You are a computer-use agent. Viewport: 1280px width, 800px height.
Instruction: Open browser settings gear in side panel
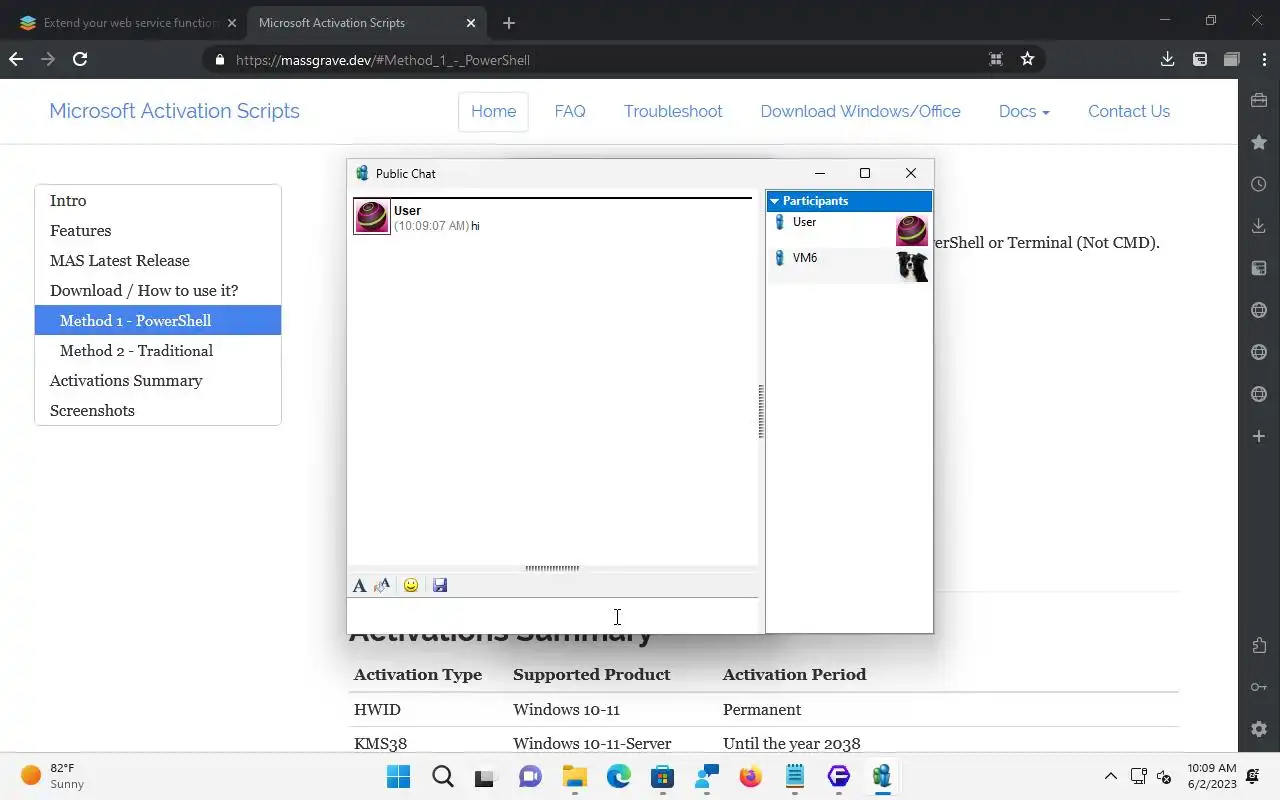pos(1259,729)
